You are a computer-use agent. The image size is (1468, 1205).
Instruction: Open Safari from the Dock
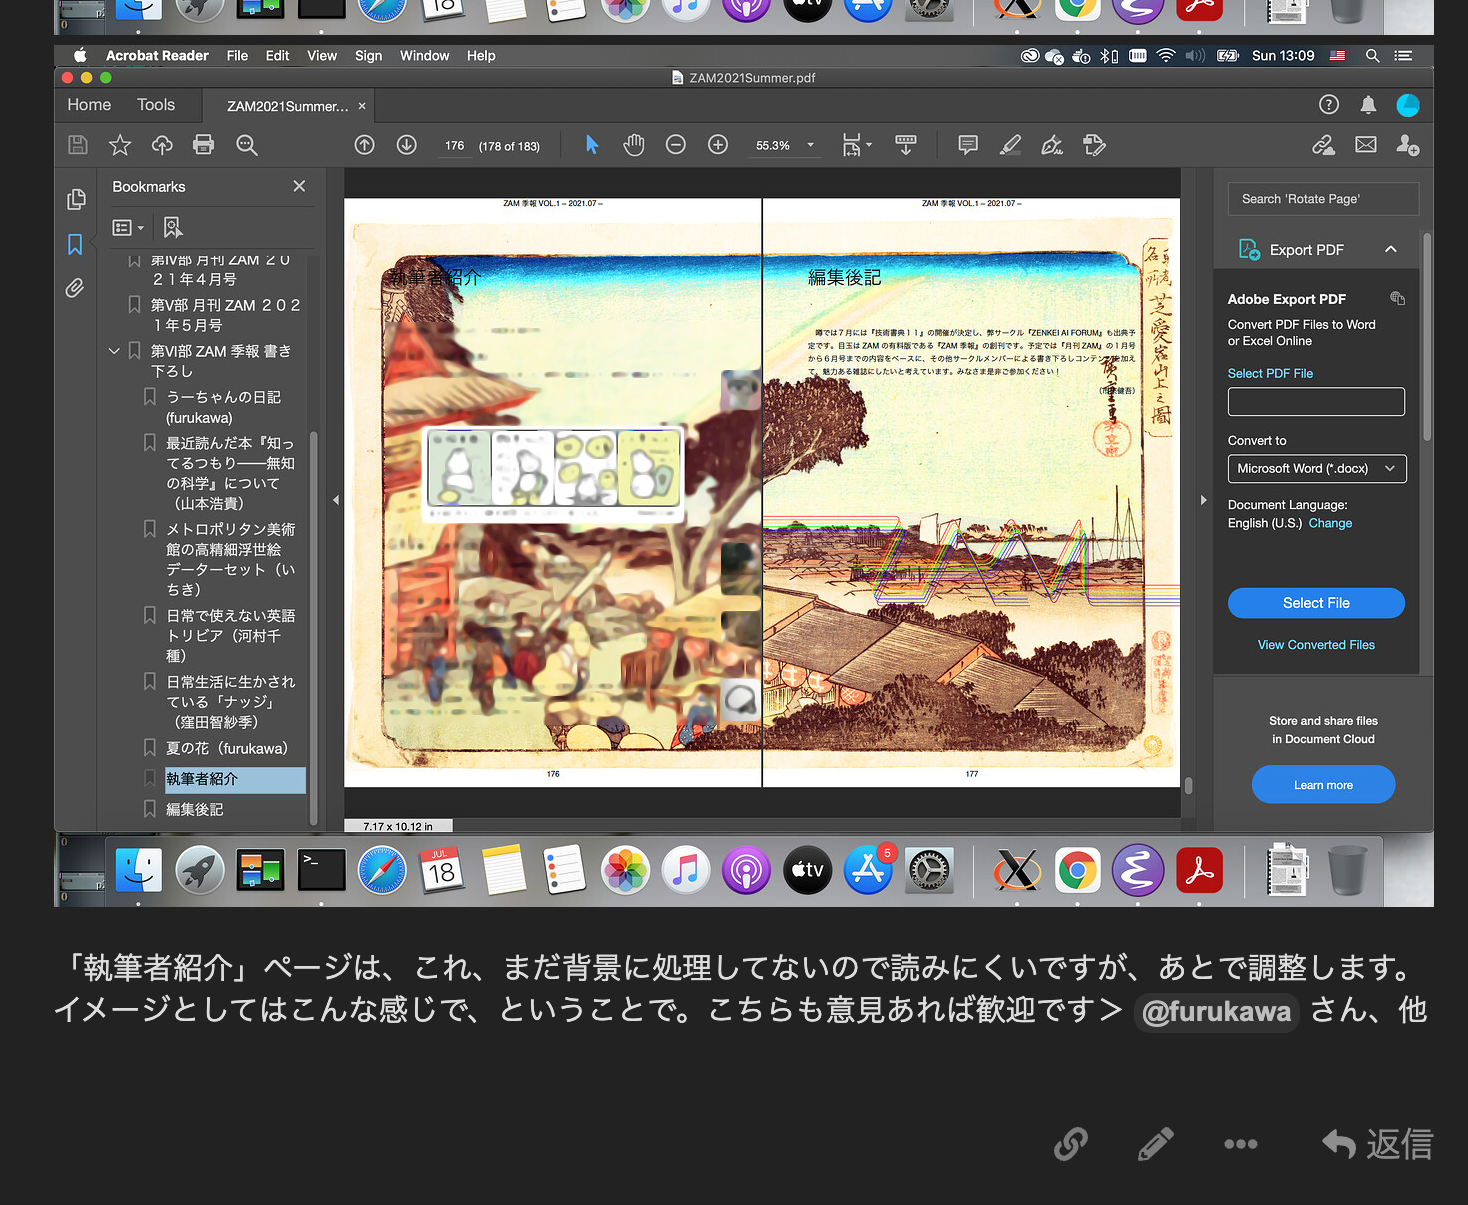pos(382,870)
